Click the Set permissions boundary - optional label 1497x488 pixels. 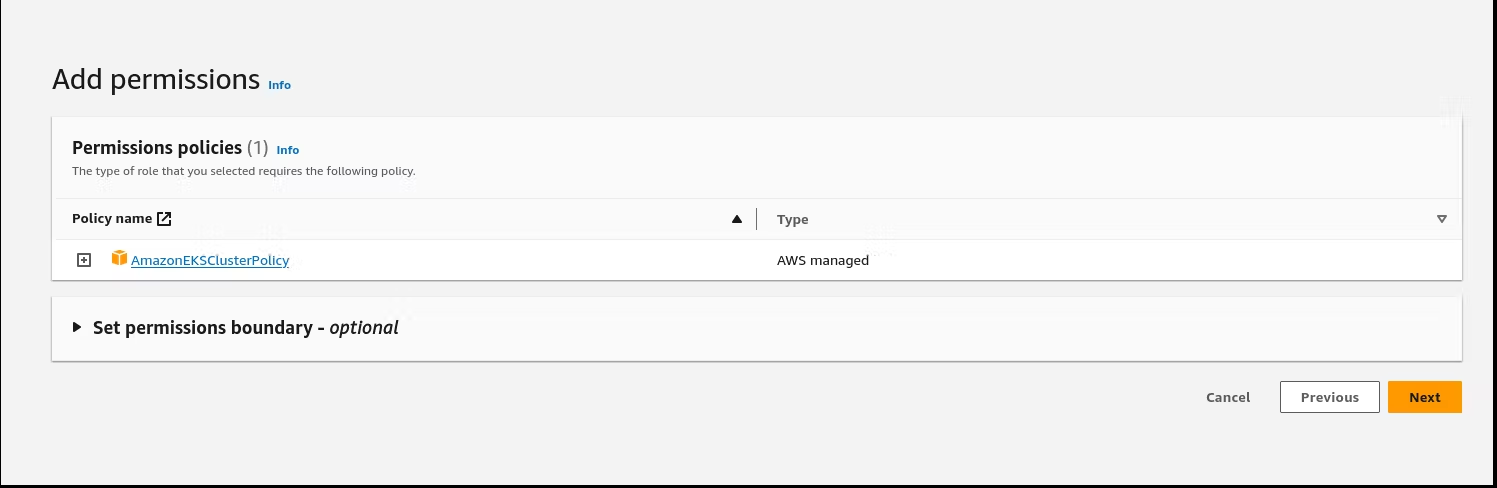coord(246,328)
